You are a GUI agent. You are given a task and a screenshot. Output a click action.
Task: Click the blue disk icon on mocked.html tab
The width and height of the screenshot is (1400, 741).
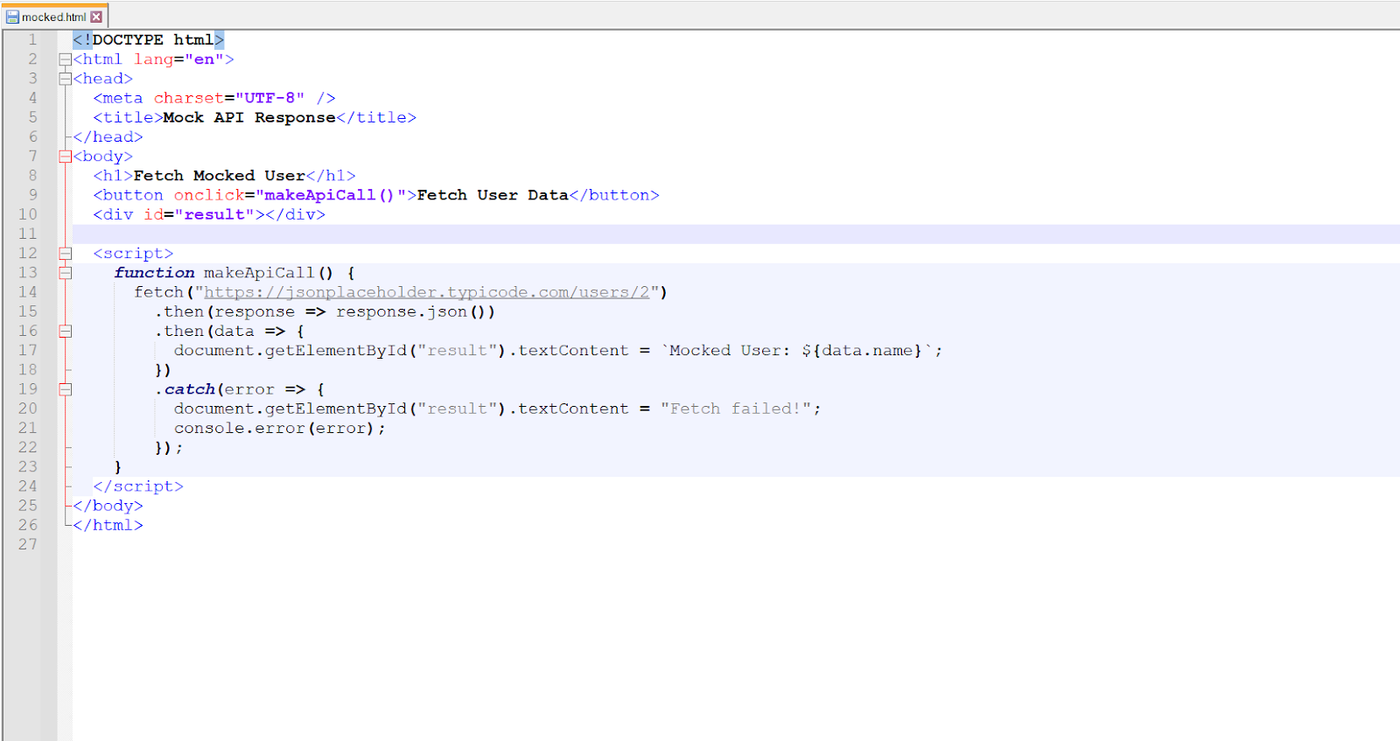pos(13,17)
